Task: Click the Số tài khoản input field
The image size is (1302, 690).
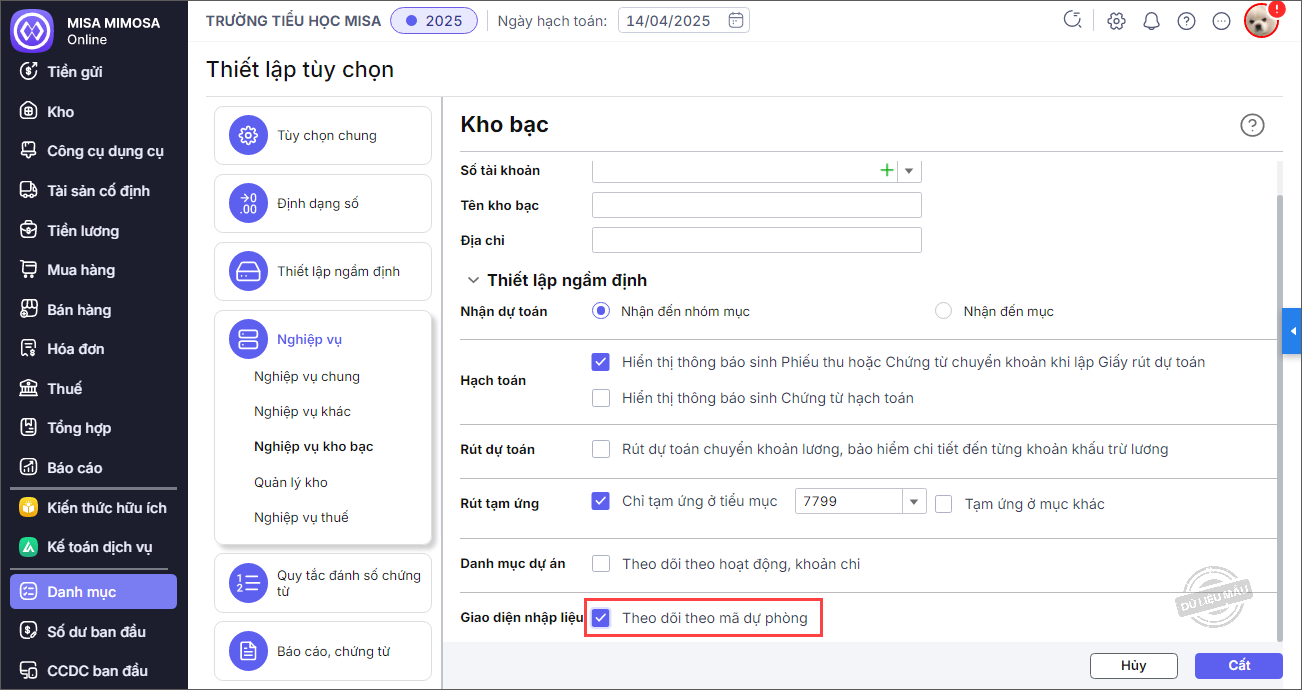Action: point(735,171)
